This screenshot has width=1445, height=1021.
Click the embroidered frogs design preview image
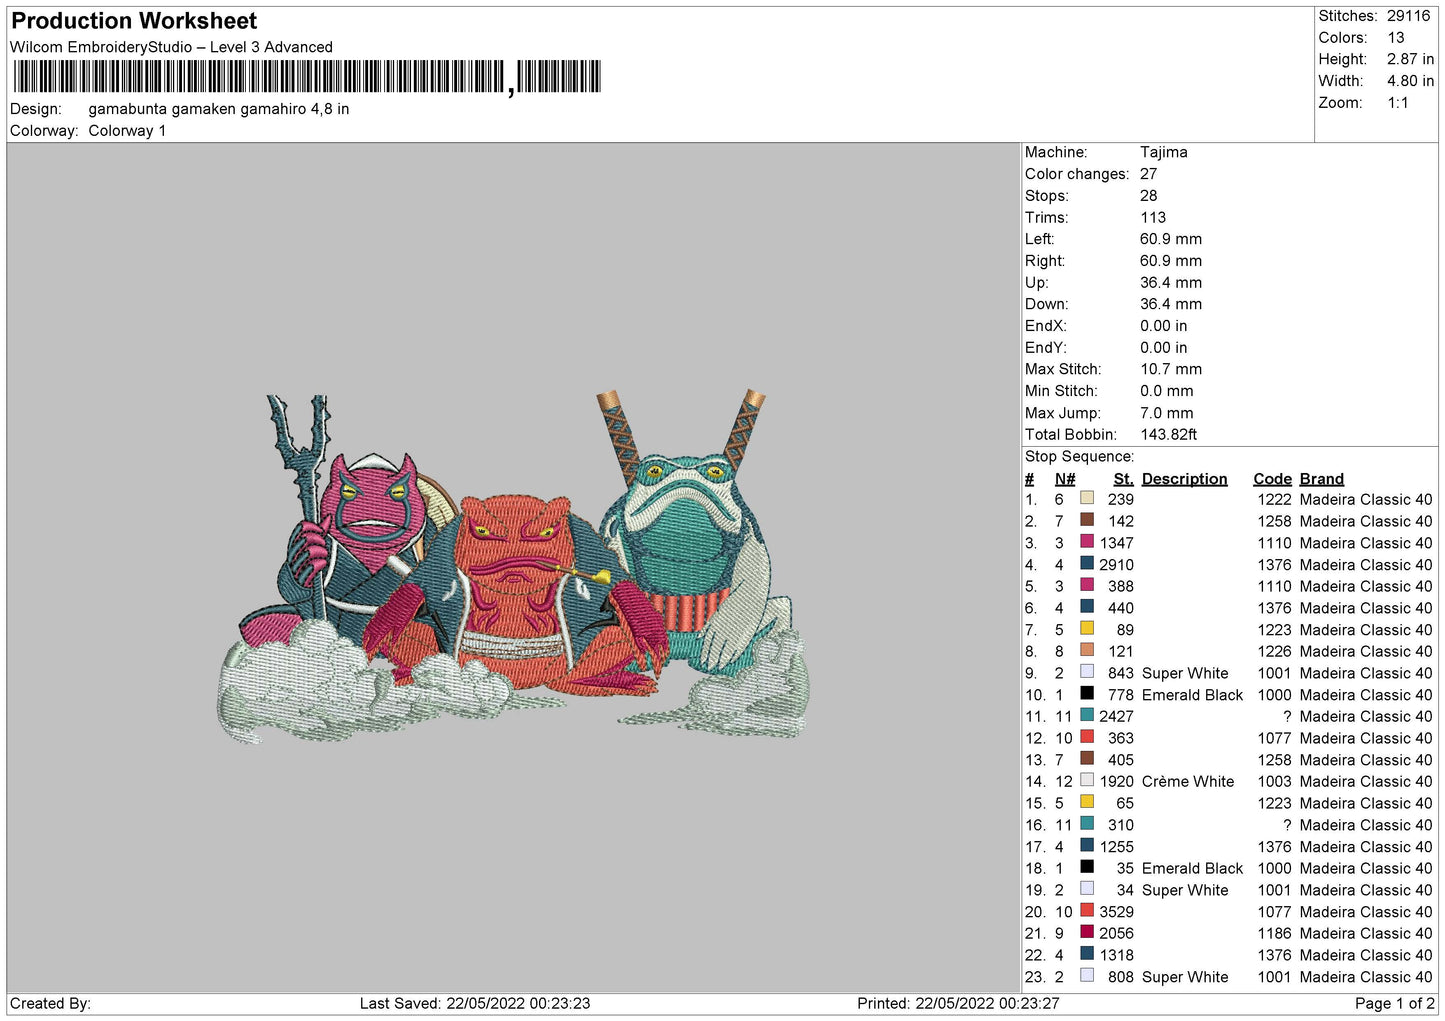click(x=512, y=566)
